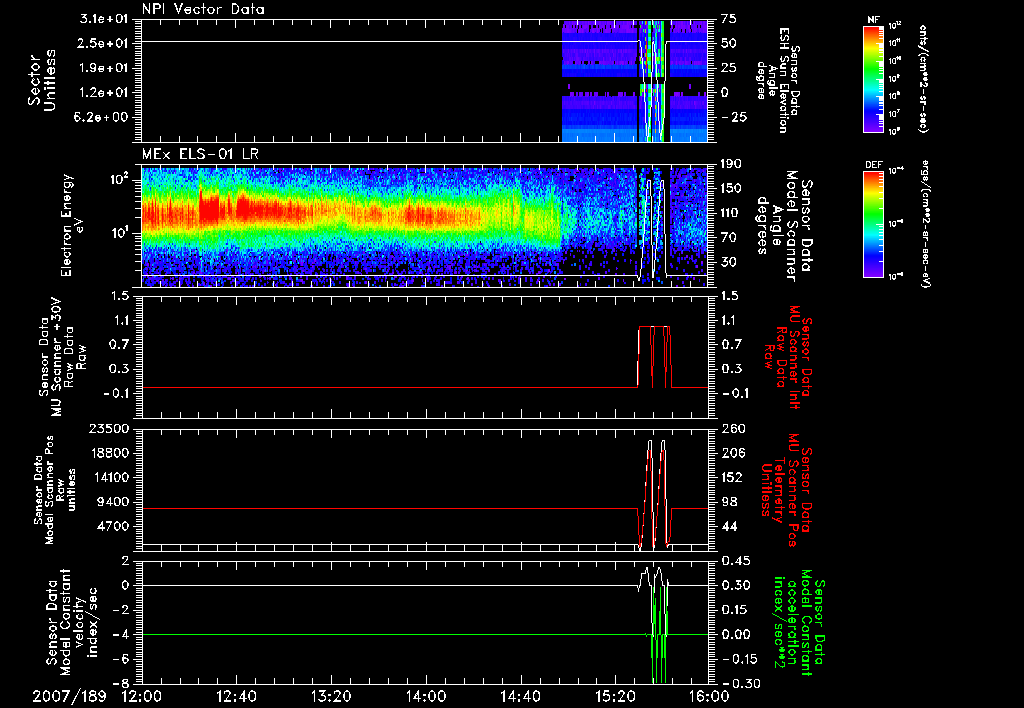Click the cnts/(cm**2-sr-sec) units label
This screenshot has width=1024, height=708.
coord(923,78)
